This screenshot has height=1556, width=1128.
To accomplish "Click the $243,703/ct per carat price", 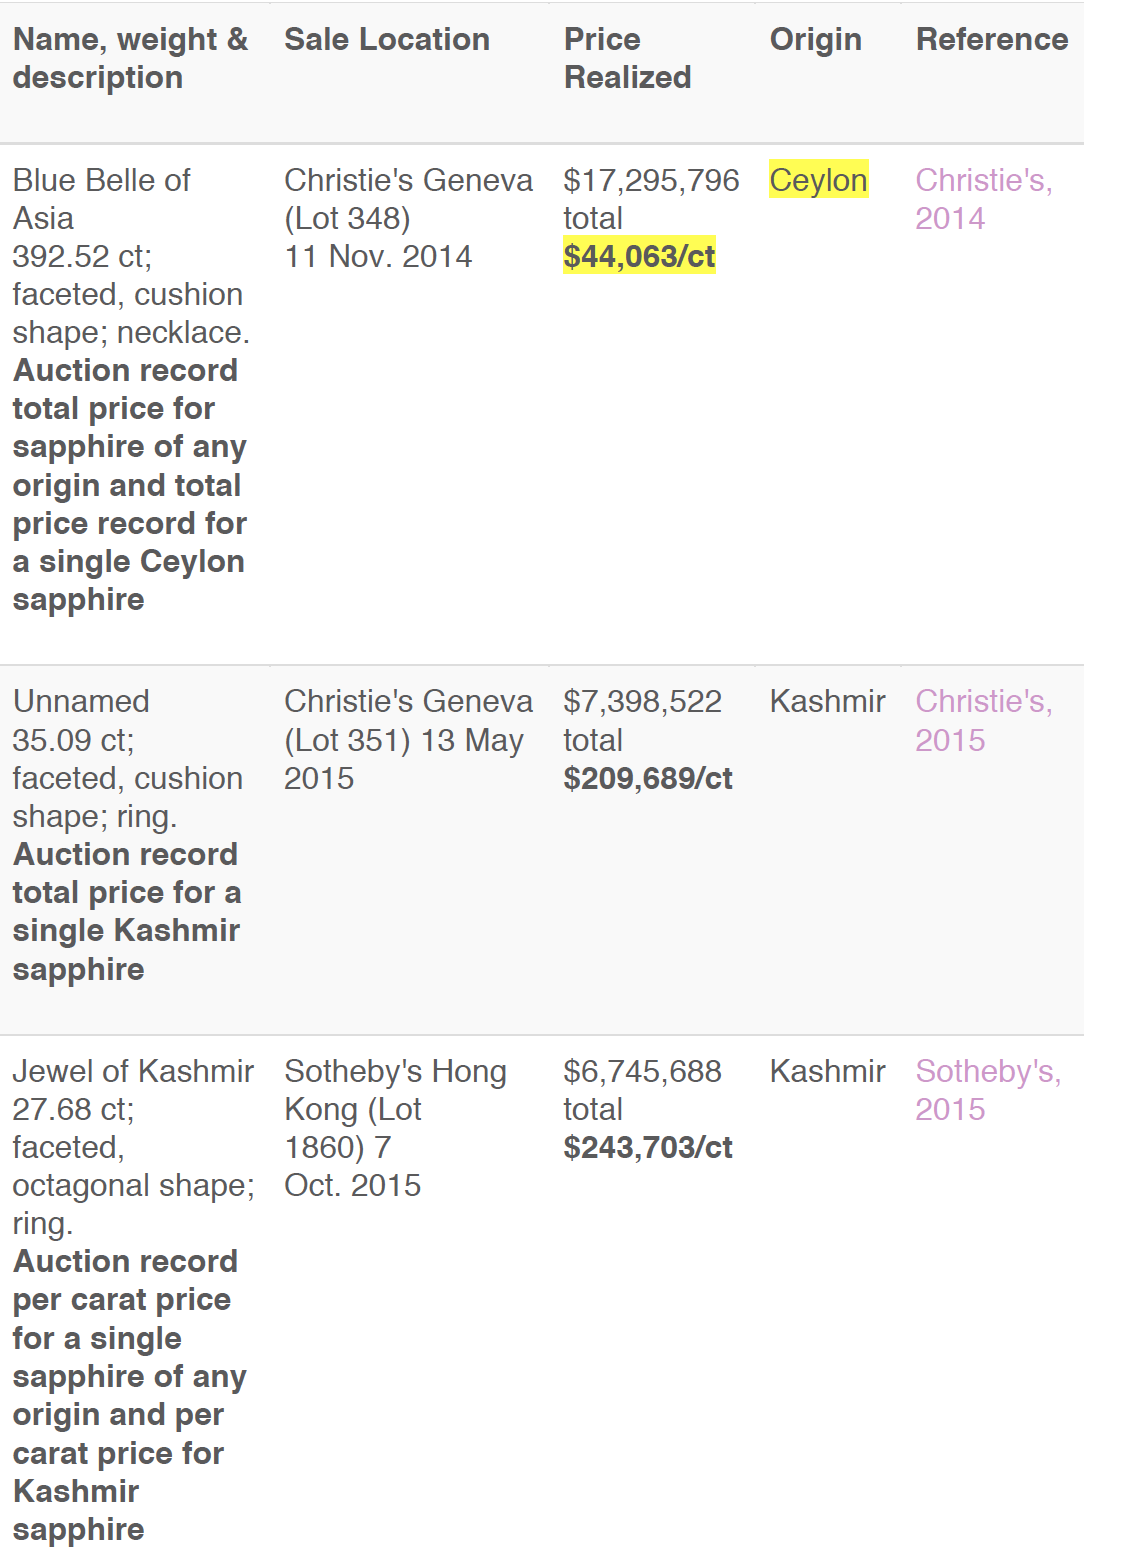I will click(x=648, y=1147).
